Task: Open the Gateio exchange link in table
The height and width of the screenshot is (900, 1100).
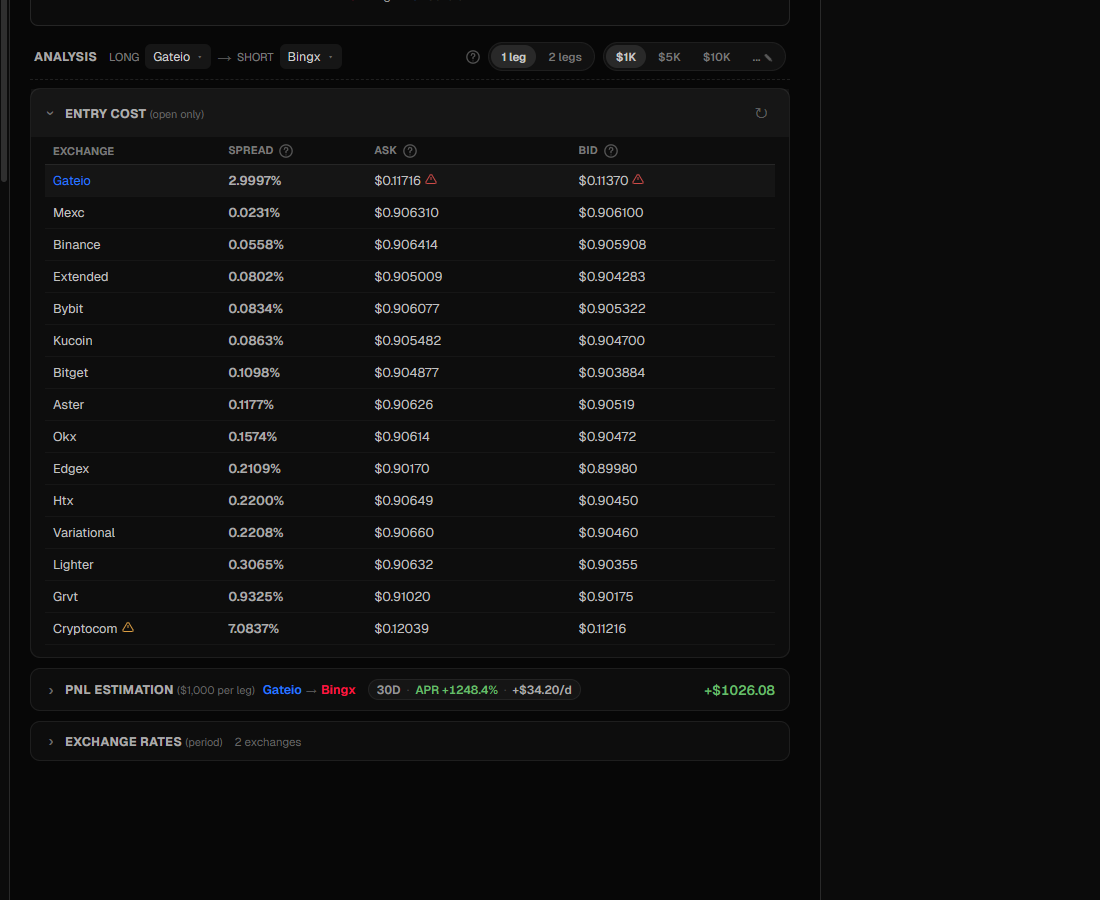Action: tap(72, 180)
